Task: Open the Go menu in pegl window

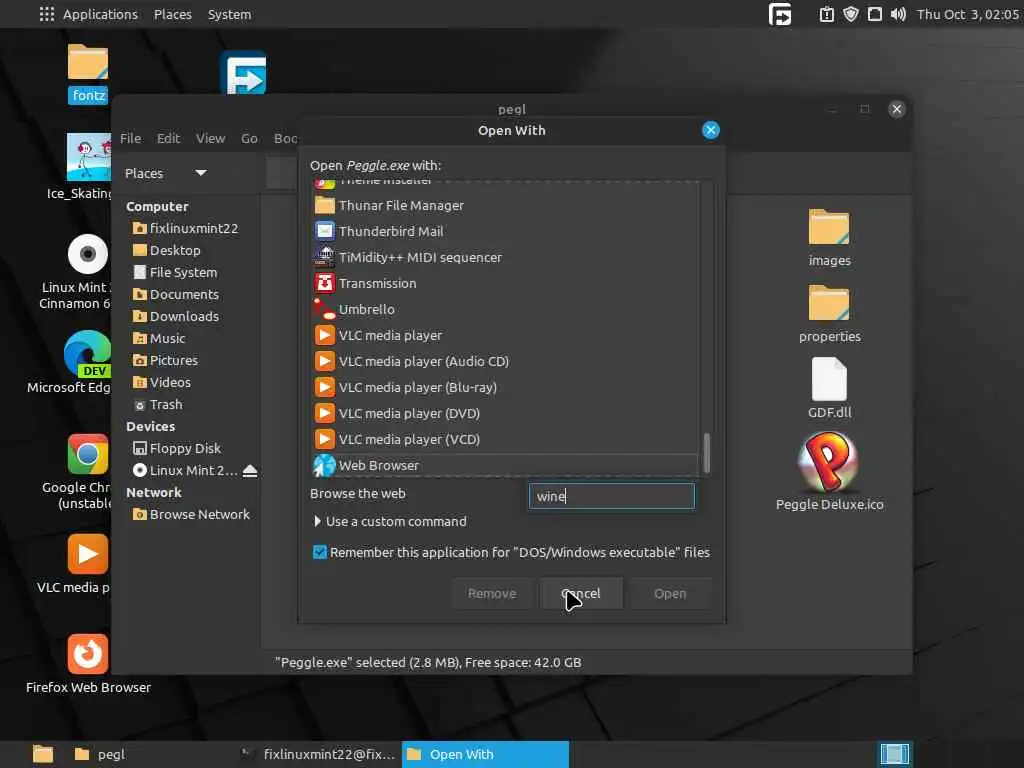Action: click(x=249, y=138)
